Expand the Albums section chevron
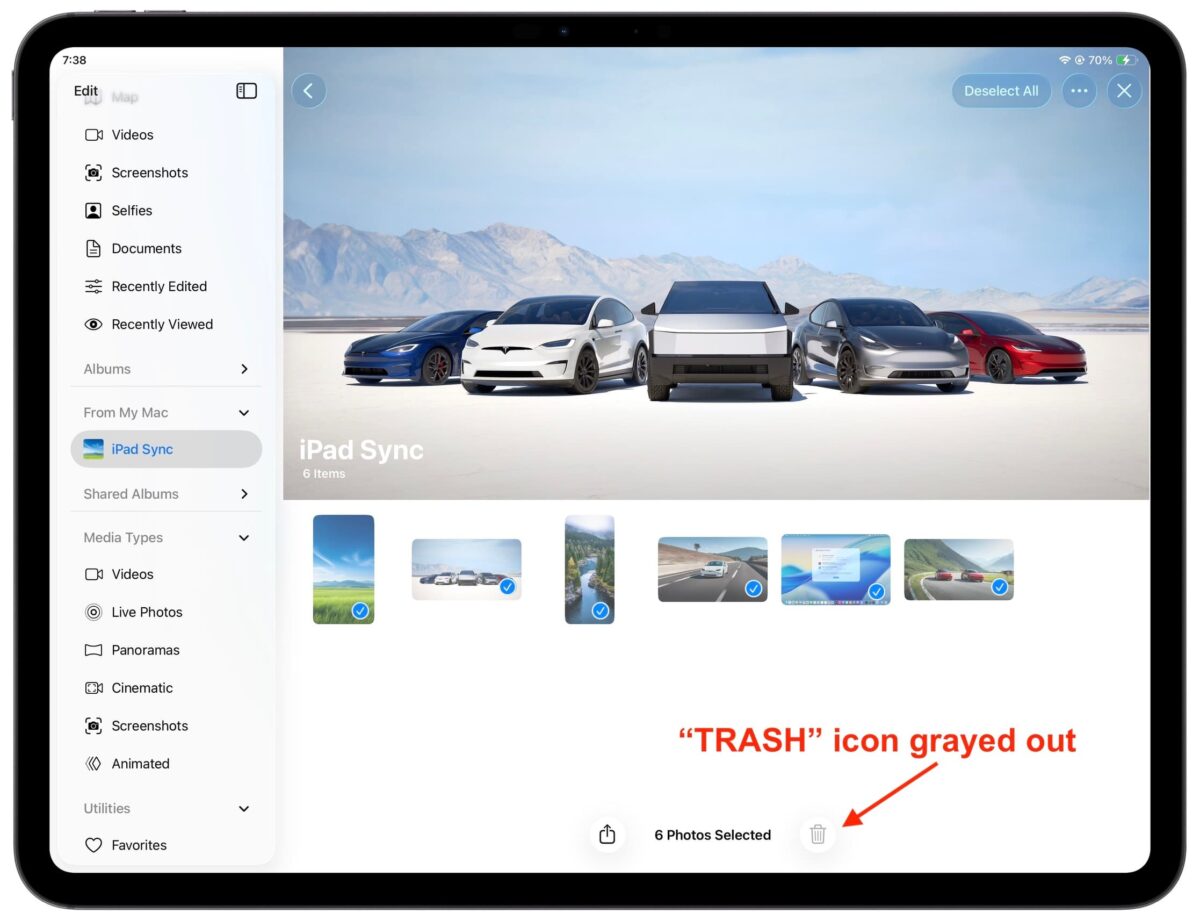The height and width of the screenshot is (920, 1200). pos(244,369)
